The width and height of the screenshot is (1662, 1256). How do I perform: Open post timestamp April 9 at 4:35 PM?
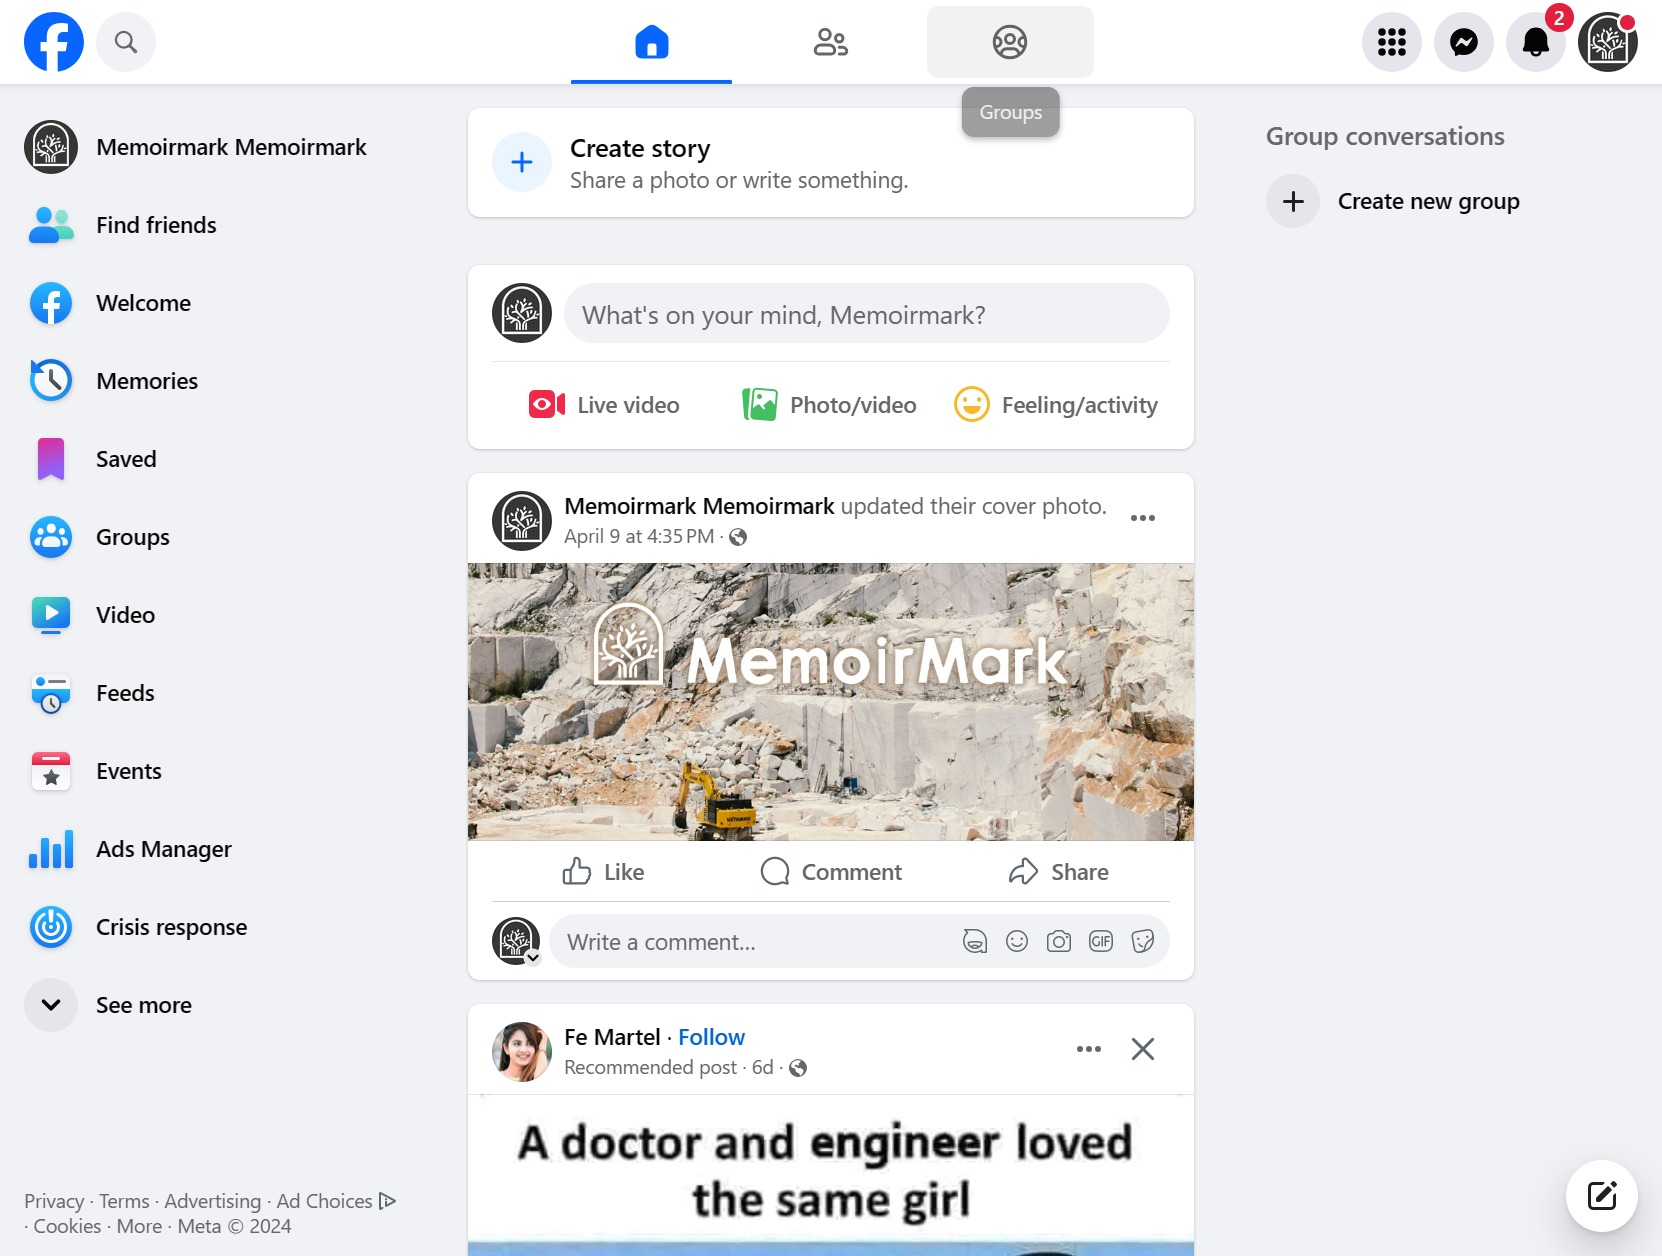(x=639, y=537)
